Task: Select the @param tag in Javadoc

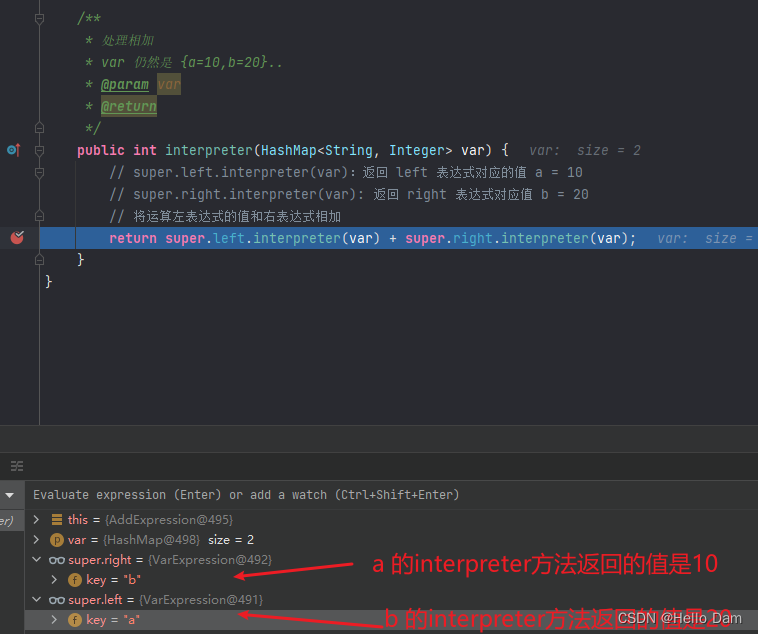Action: [x=125, y=85]
